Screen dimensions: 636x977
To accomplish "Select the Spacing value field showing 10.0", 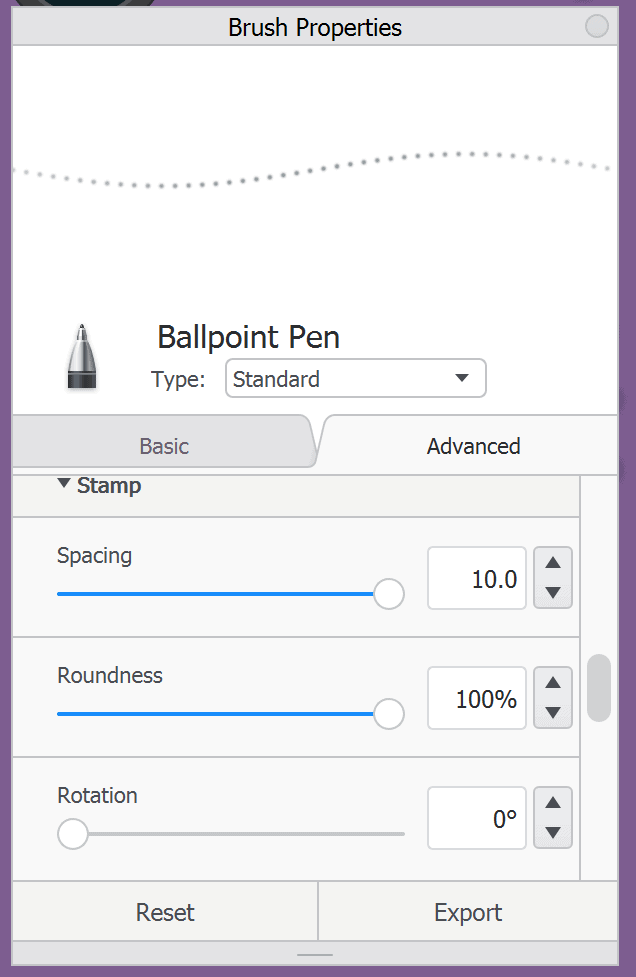I will (x=477, y=578).
